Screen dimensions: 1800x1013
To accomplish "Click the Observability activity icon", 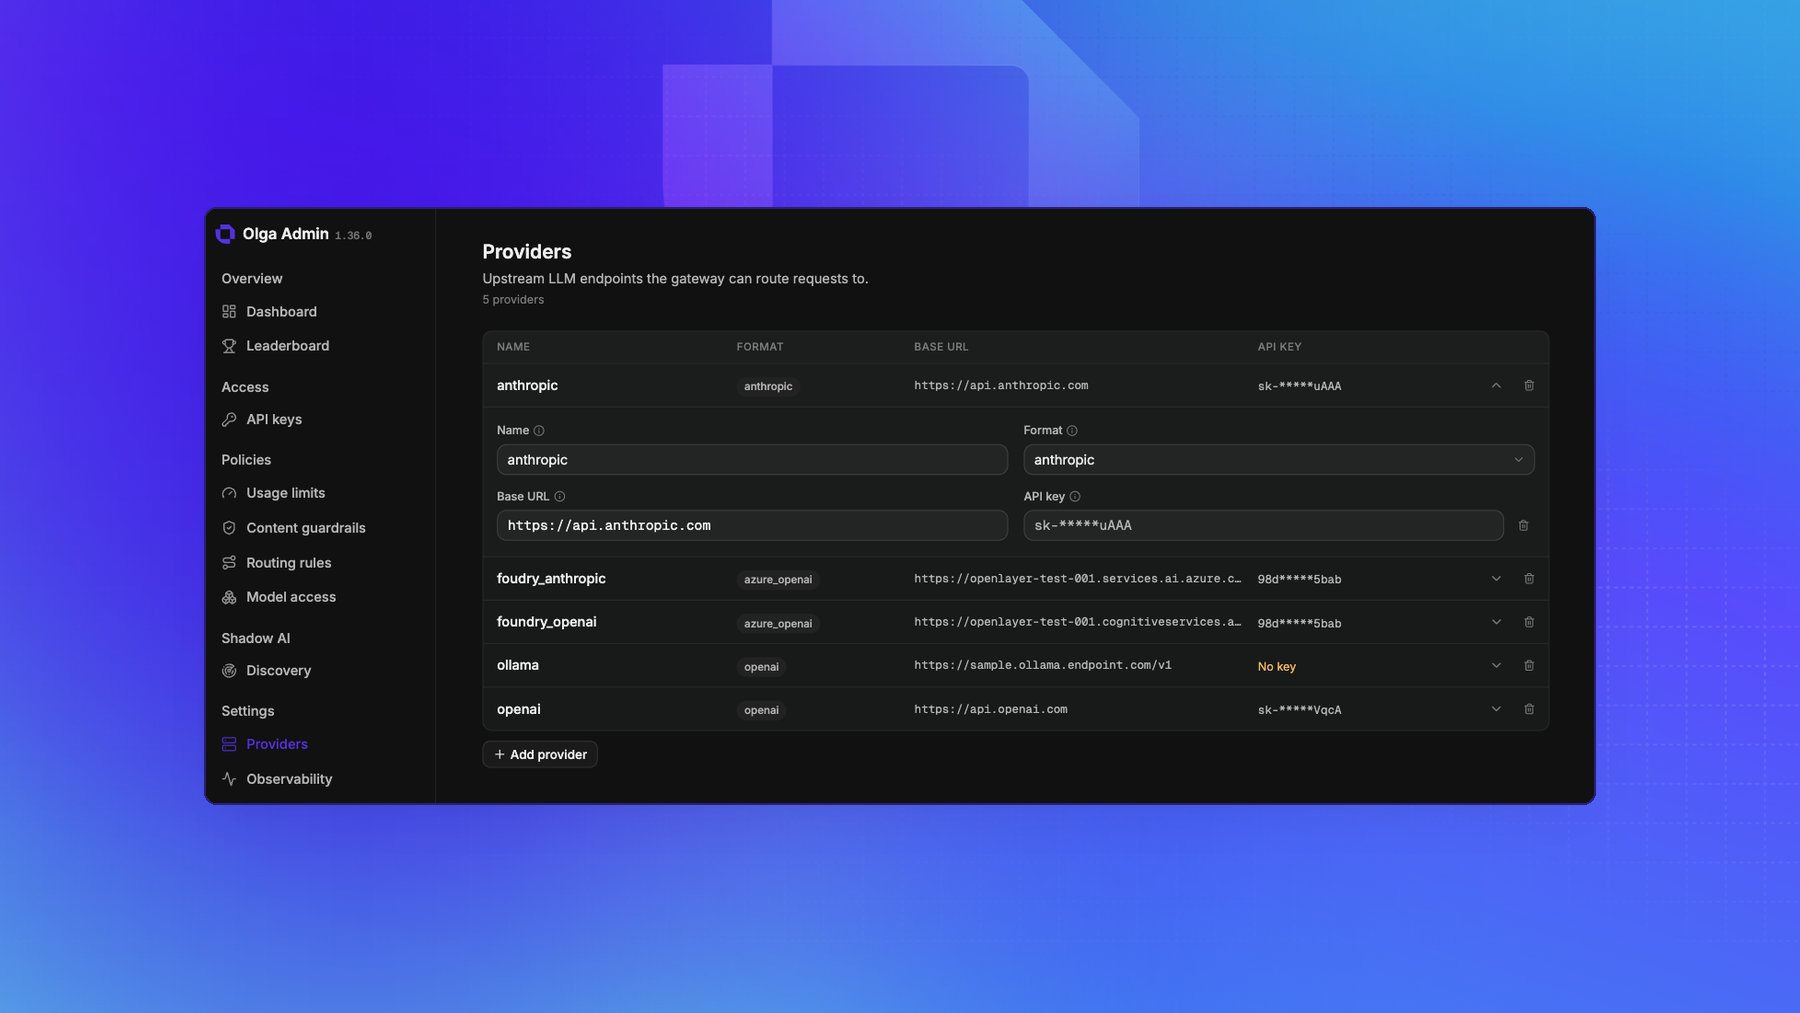I will [229, 779].
